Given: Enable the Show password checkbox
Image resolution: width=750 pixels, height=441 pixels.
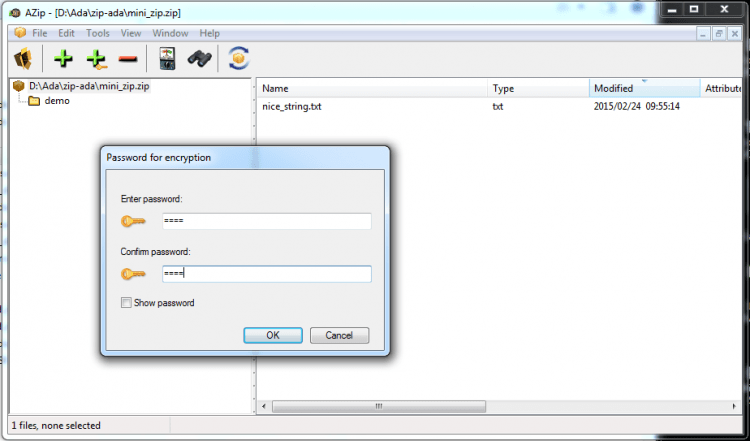Looking at the screenshot, I should (126, 302).
